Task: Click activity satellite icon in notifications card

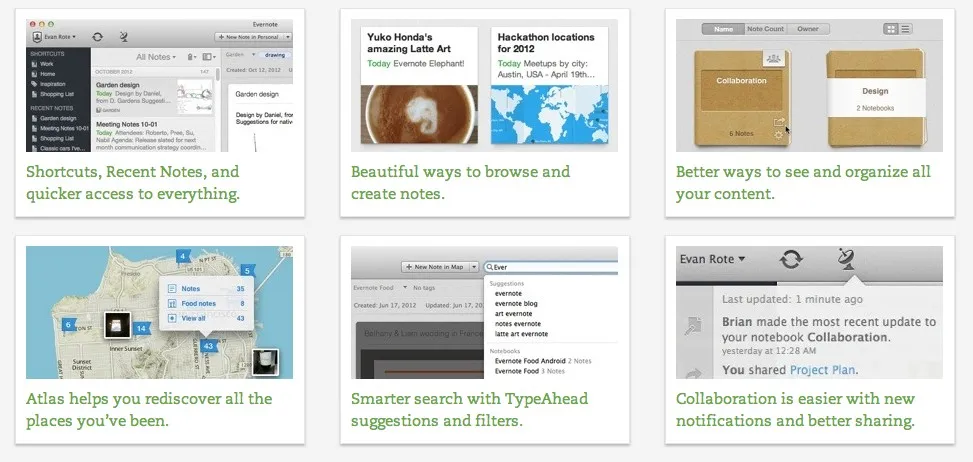Action: pos(845,259)
